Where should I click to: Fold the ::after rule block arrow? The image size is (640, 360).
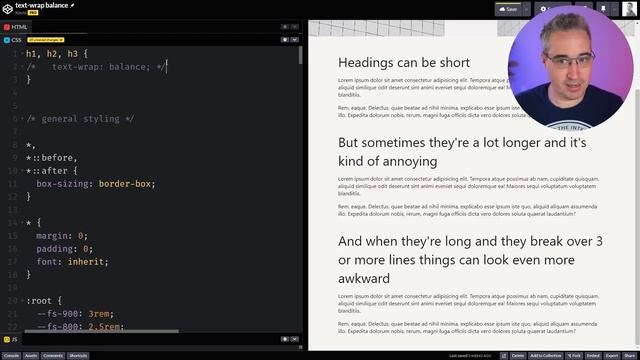pos(22,171)
